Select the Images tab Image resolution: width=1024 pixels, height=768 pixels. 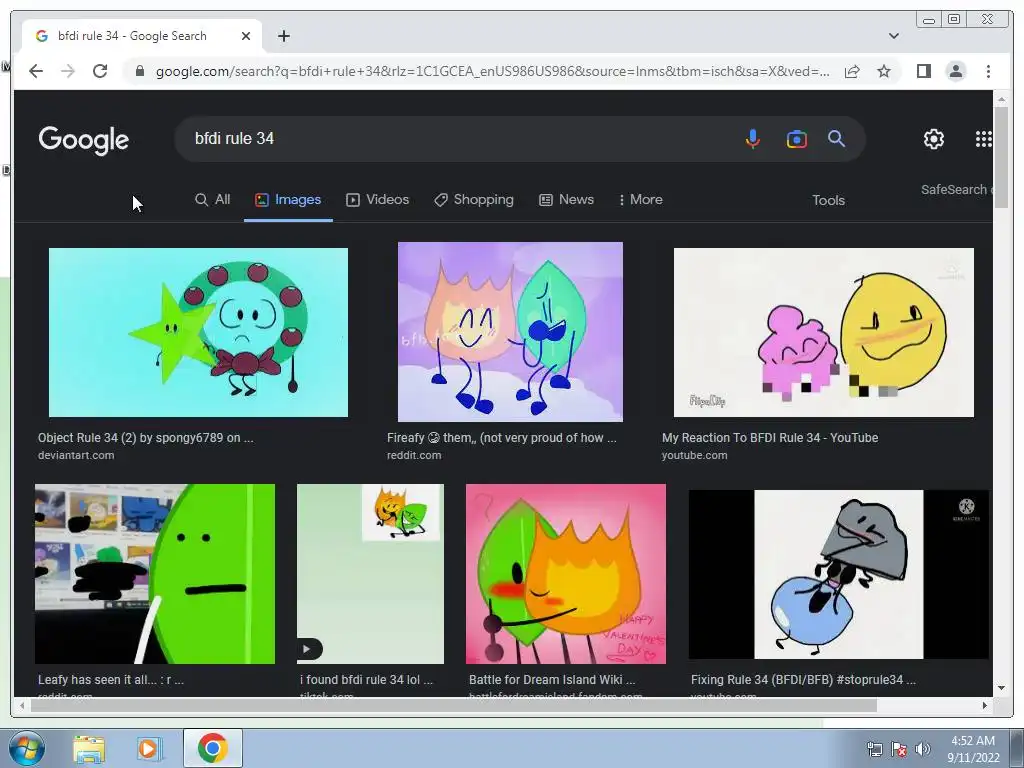[x=288, y=200]
